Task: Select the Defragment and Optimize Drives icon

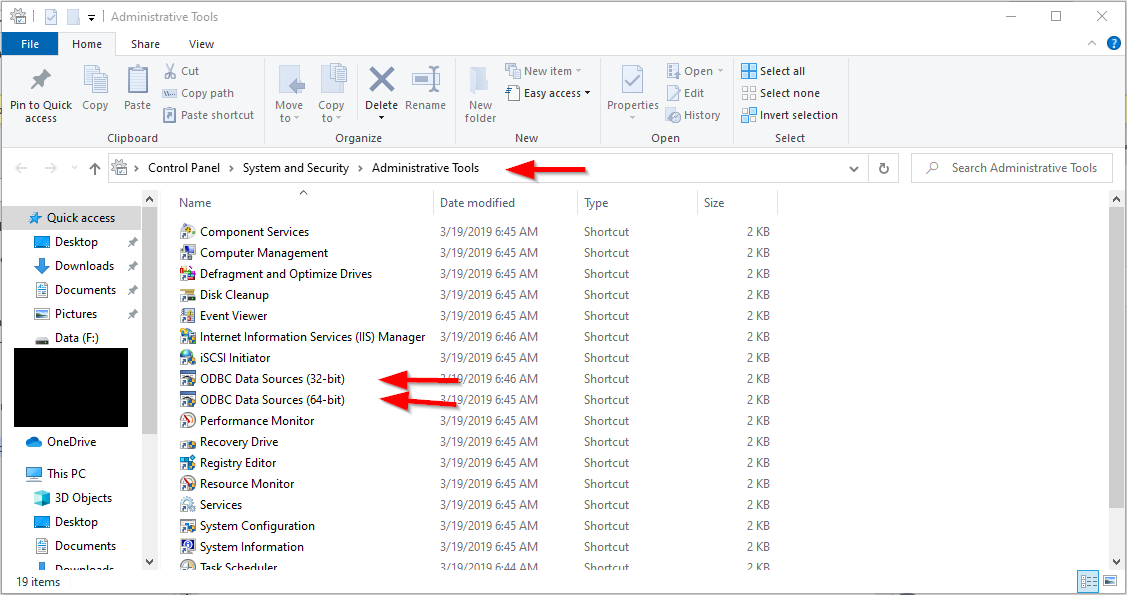Action: pos(188,273)
